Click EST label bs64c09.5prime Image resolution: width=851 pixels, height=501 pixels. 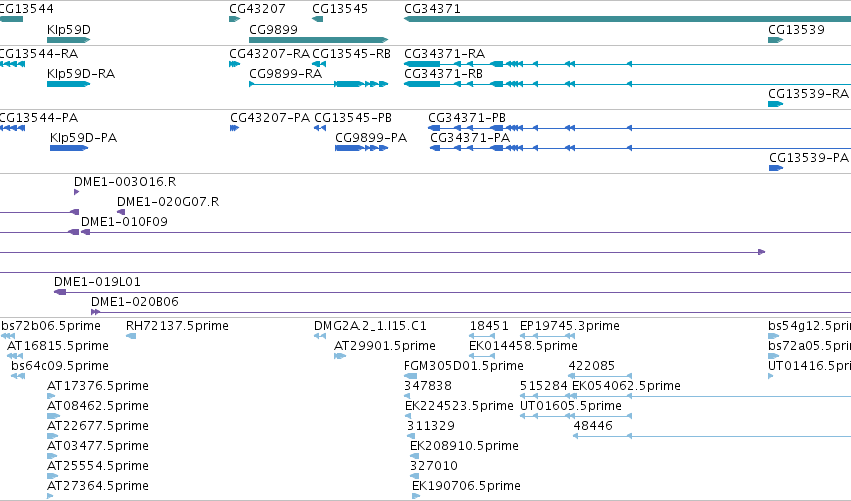[60, 366]
